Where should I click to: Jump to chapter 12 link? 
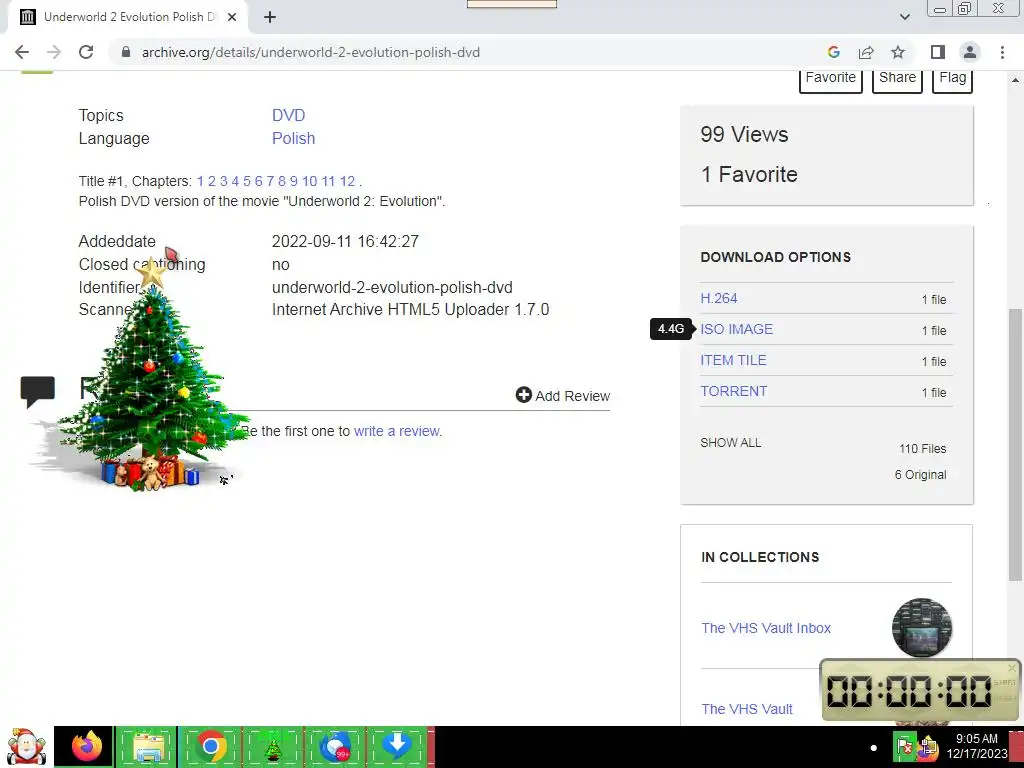347,182
